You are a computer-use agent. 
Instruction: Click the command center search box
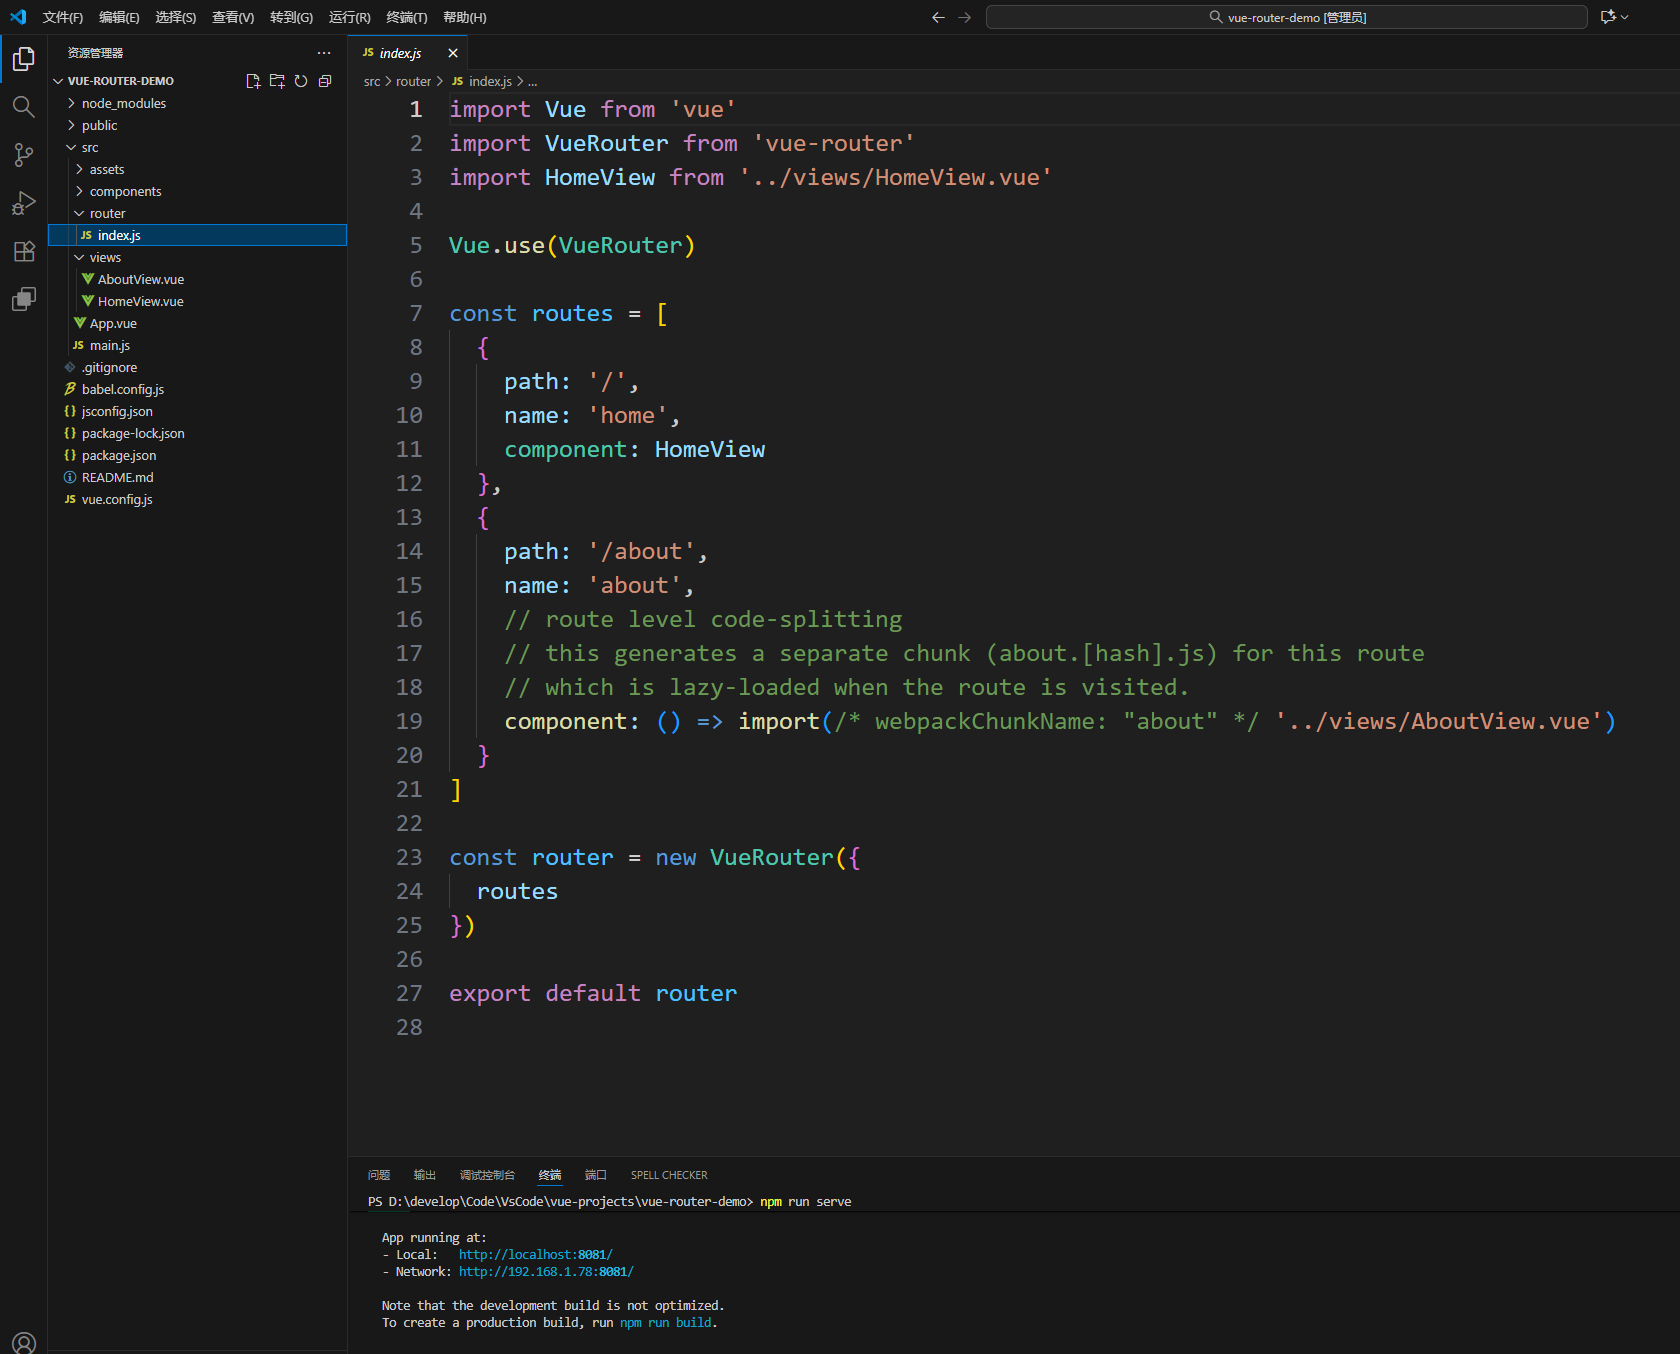(x=1286, y=17)
